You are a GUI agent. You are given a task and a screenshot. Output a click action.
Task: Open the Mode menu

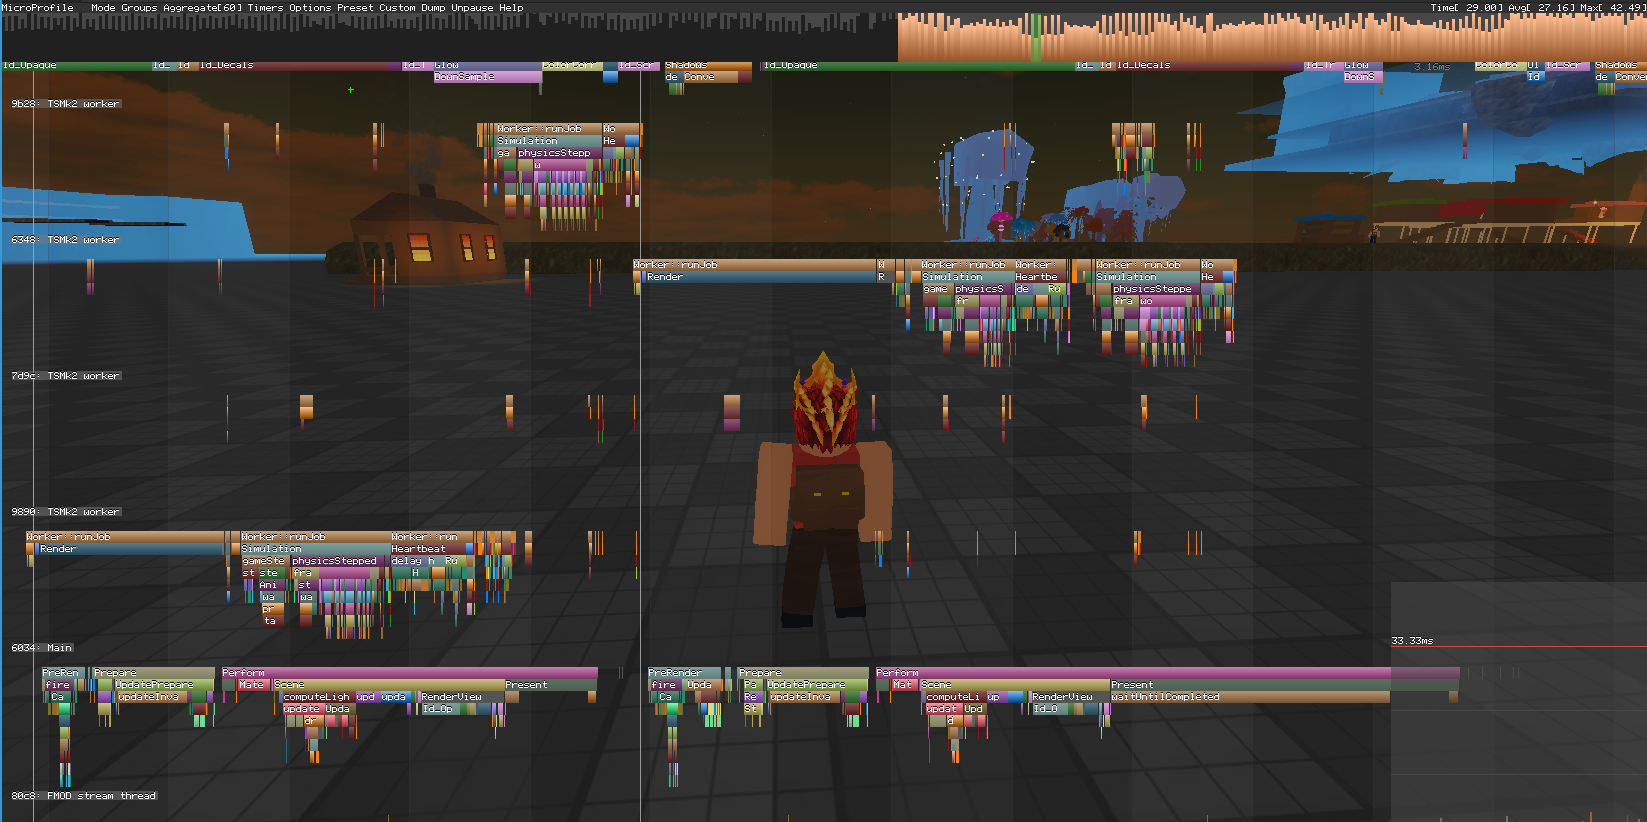pyautogui.click(x=103, y=7)
